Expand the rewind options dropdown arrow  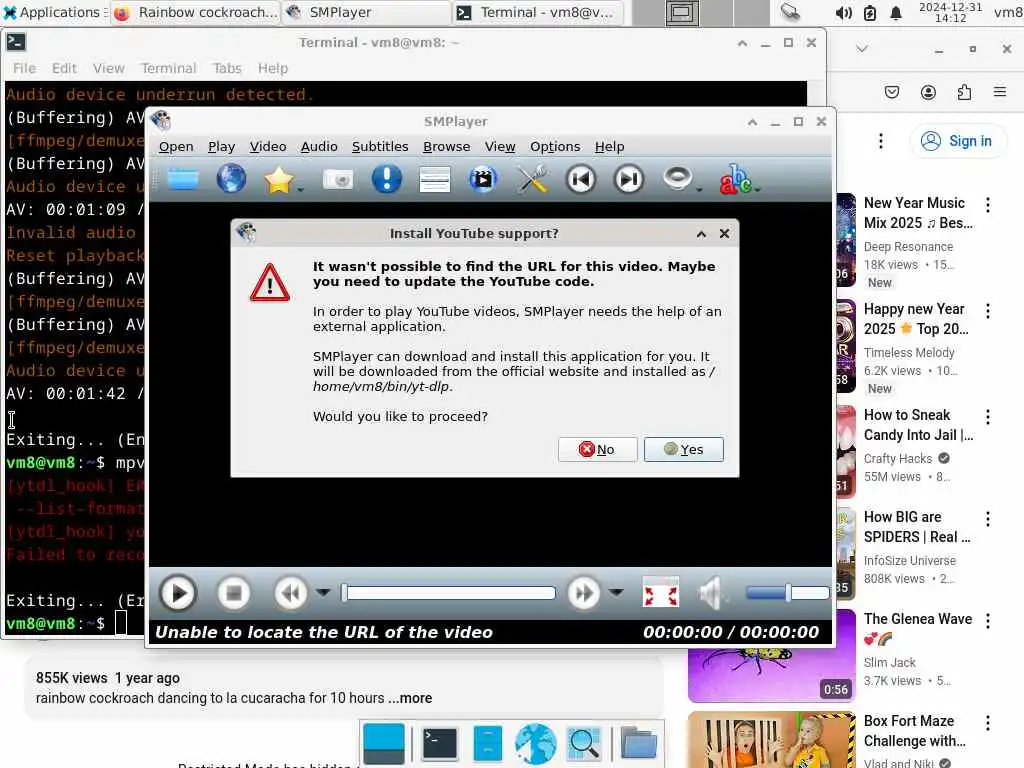coord(323,592)
